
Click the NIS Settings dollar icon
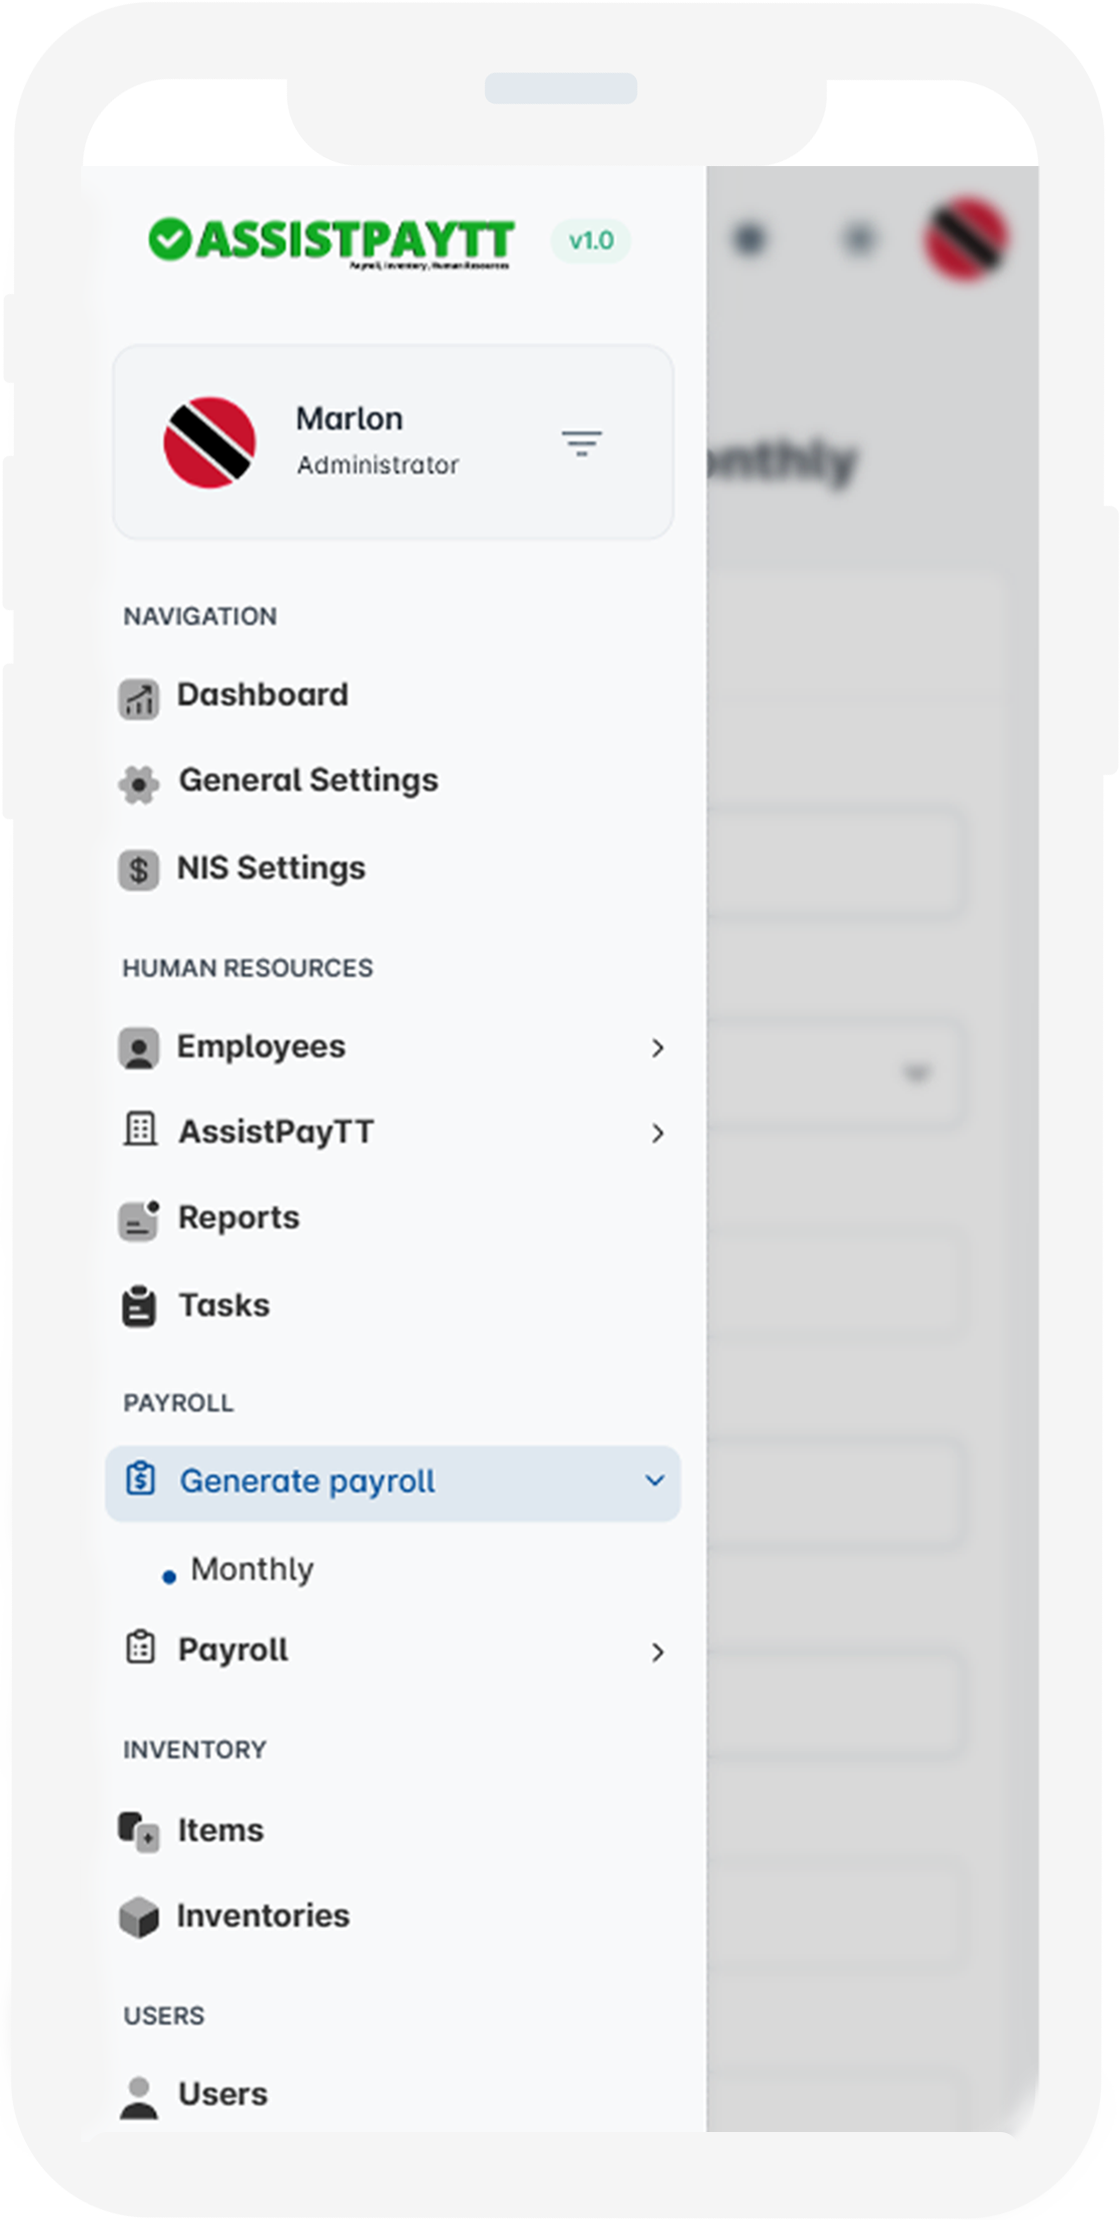pos(139,870)
